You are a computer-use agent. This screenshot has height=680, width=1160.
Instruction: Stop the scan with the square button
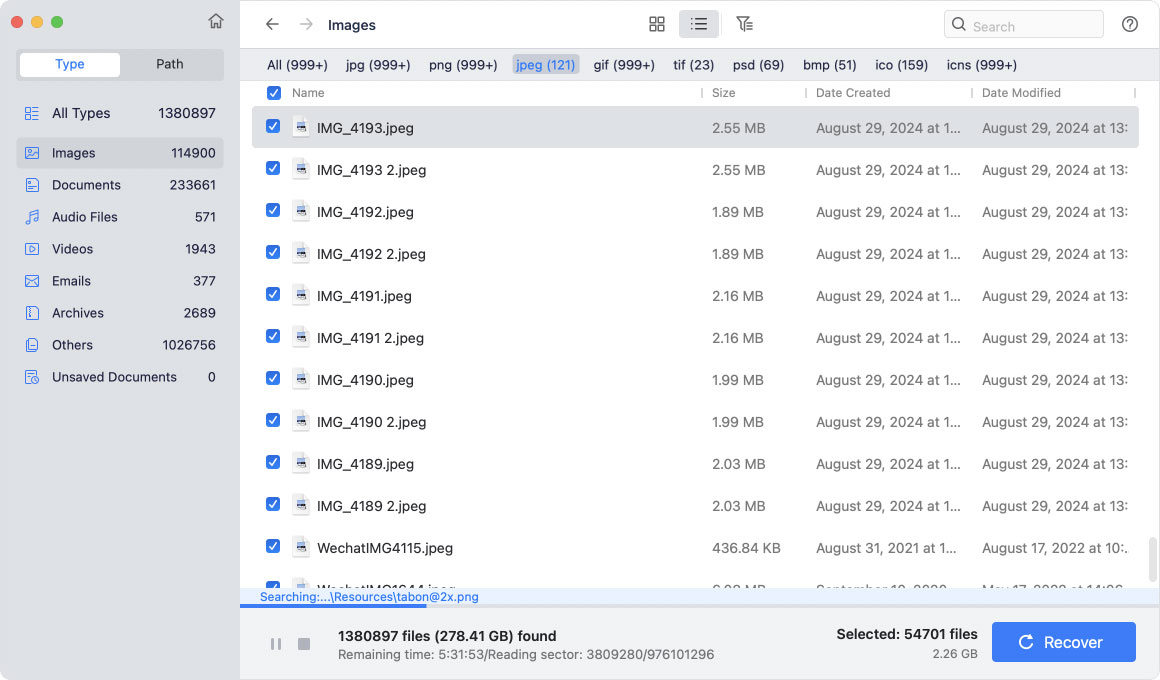point(303,644)
